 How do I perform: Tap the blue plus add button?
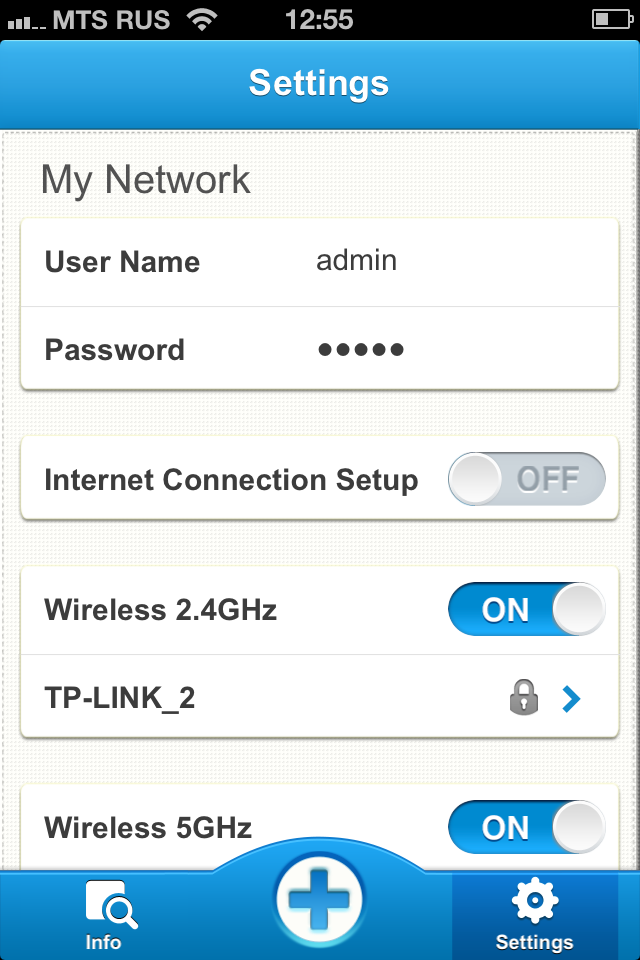320,899
